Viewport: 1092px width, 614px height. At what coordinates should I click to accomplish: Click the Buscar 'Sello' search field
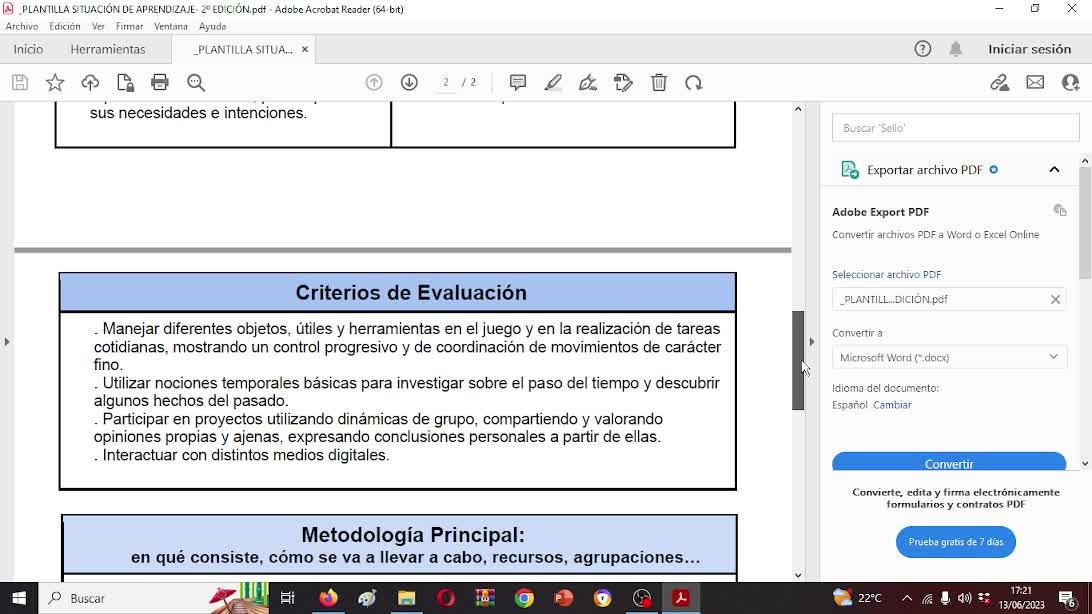point(955,128)
